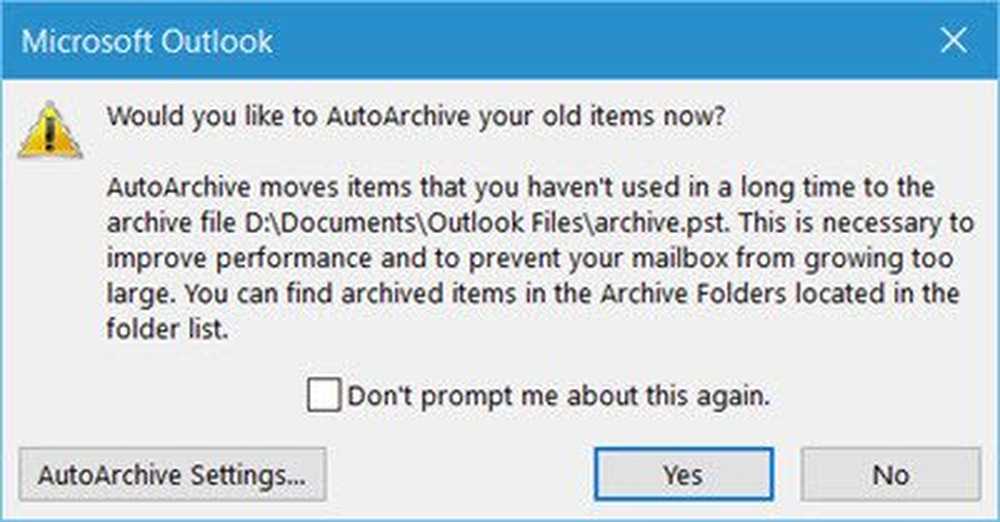Decline archiving with the No button
The width and height of the screenshot is (1000, 522).
[x=890, y=475]
